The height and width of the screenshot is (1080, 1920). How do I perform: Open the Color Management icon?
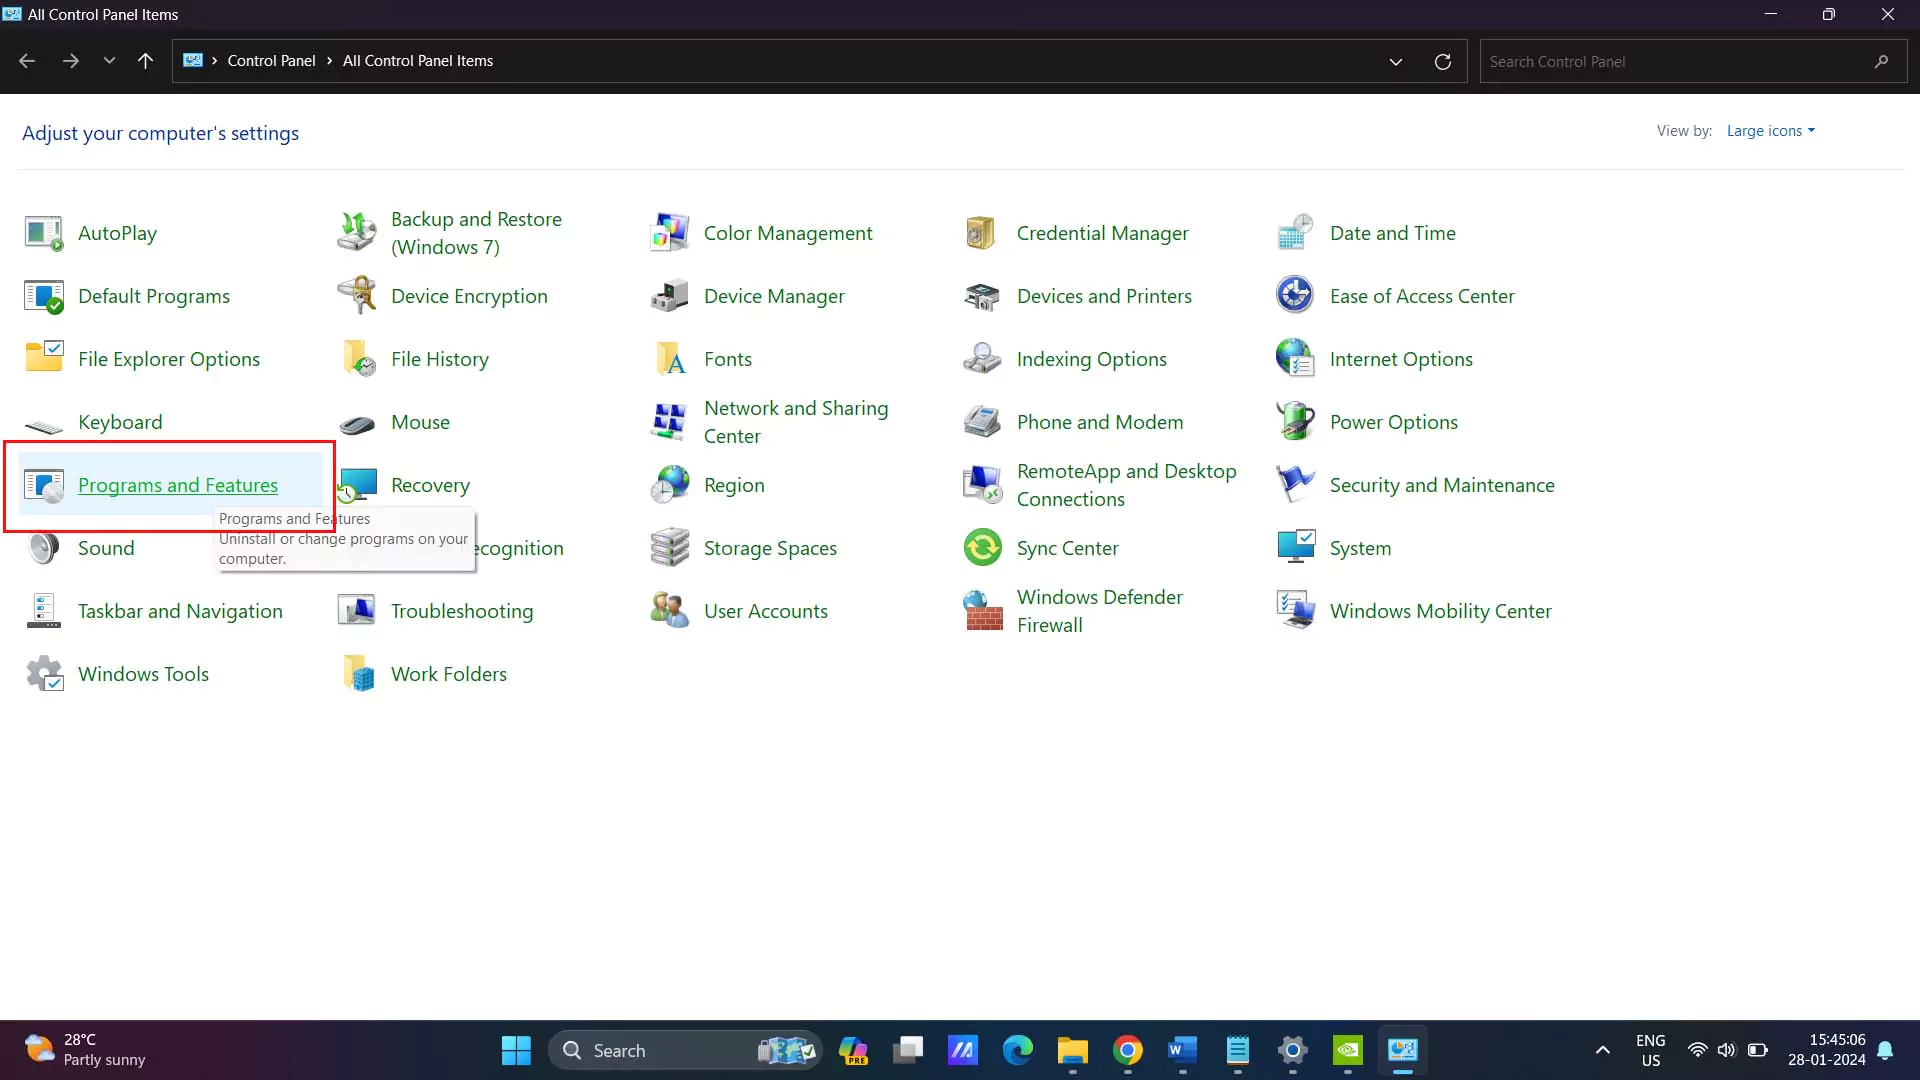coord(669,233)
